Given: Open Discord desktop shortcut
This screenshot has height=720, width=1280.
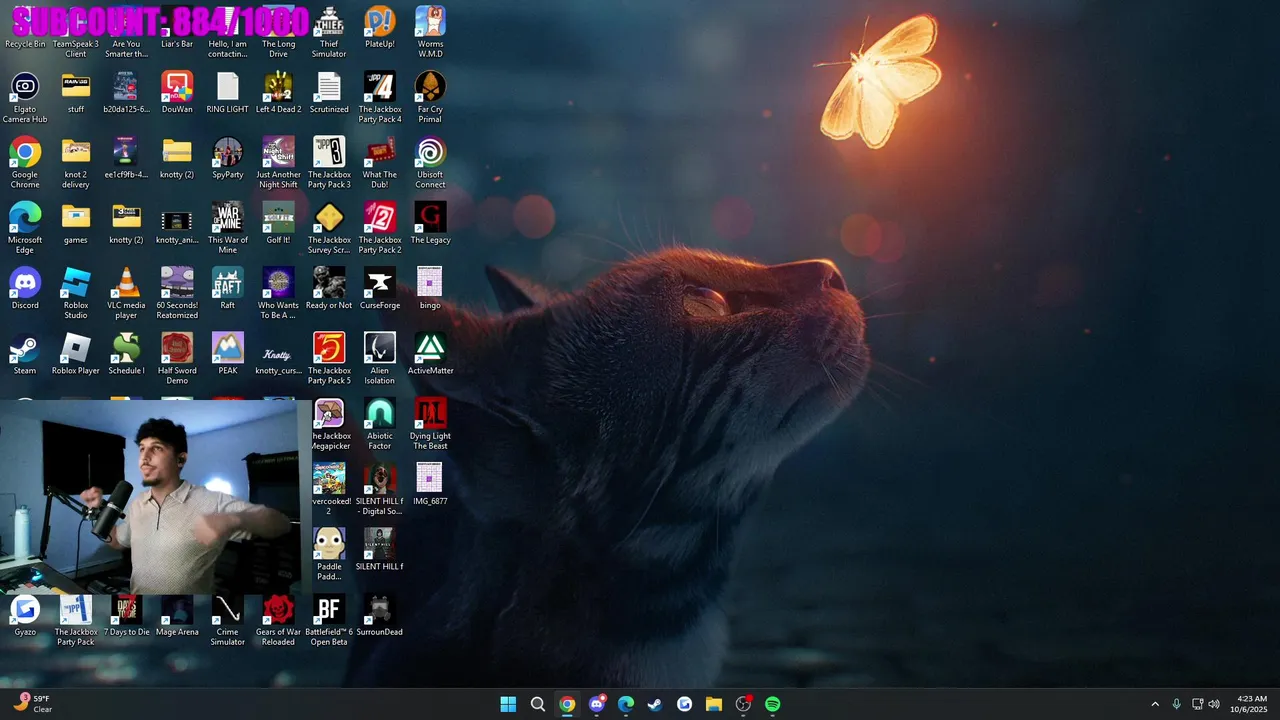Looking at the screenshot, I should (25, 288).
